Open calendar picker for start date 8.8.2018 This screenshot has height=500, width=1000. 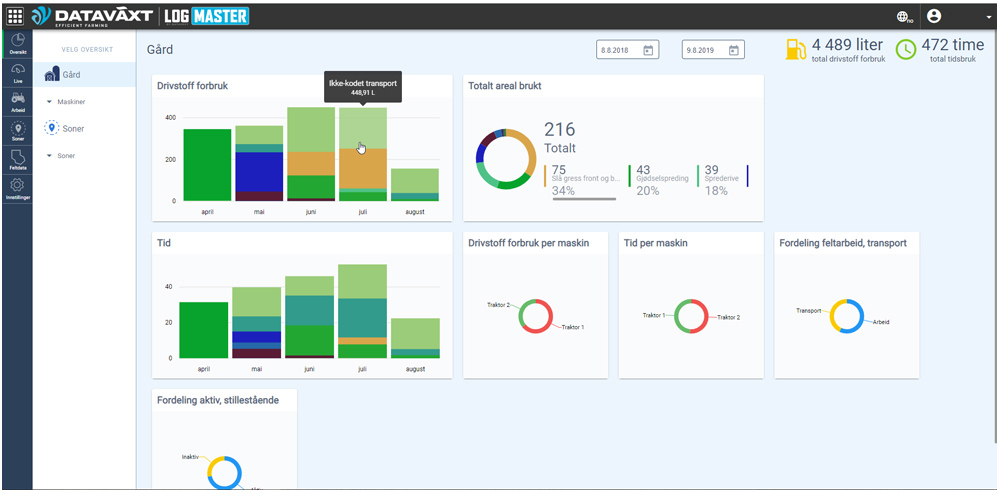pyautogui.click(x=648, y=50)
